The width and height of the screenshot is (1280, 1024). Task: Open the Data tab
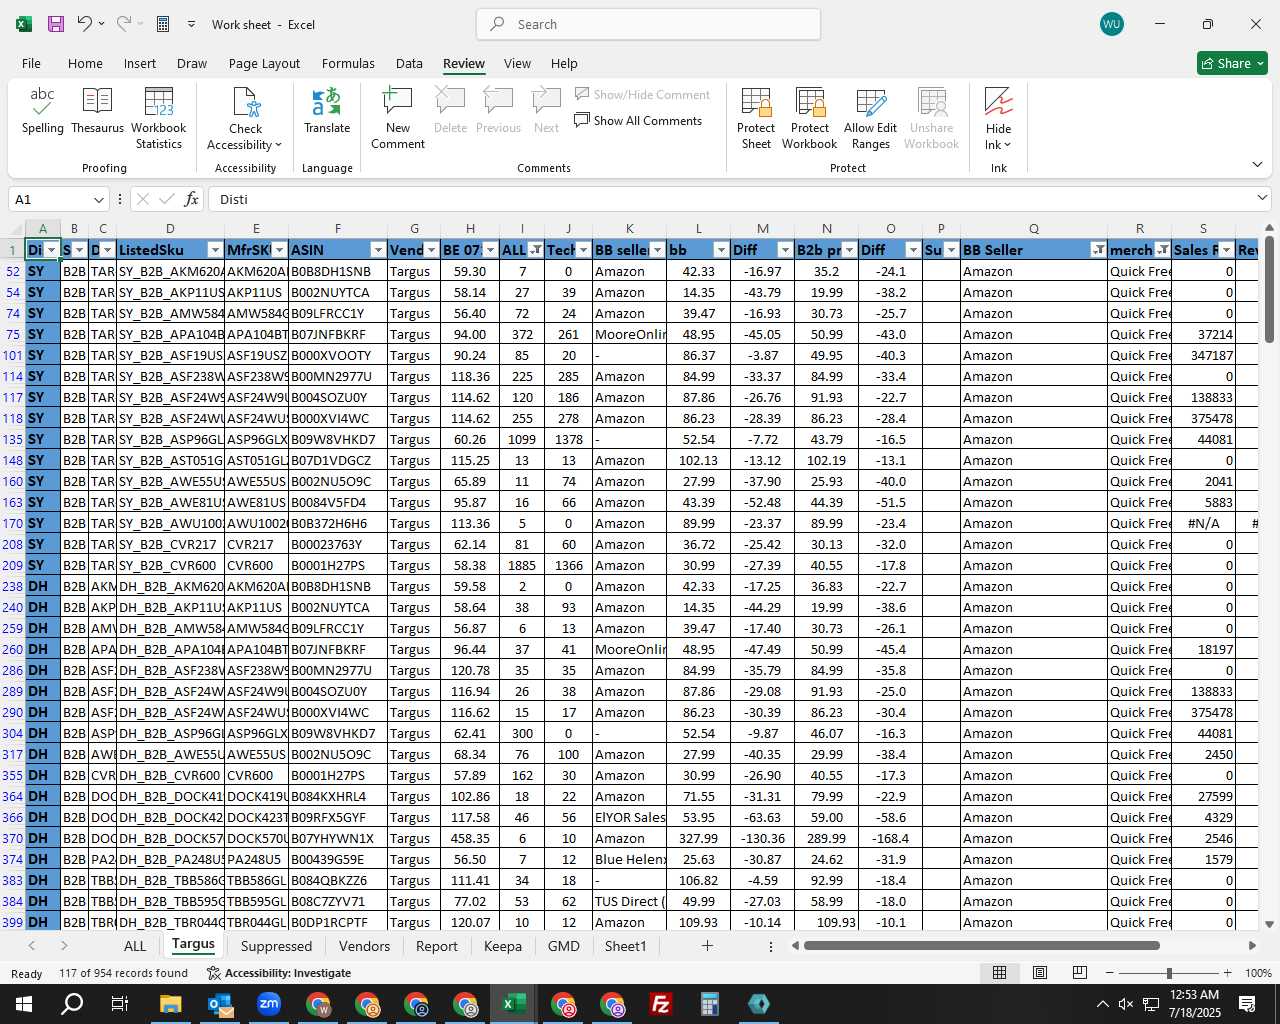409,63
